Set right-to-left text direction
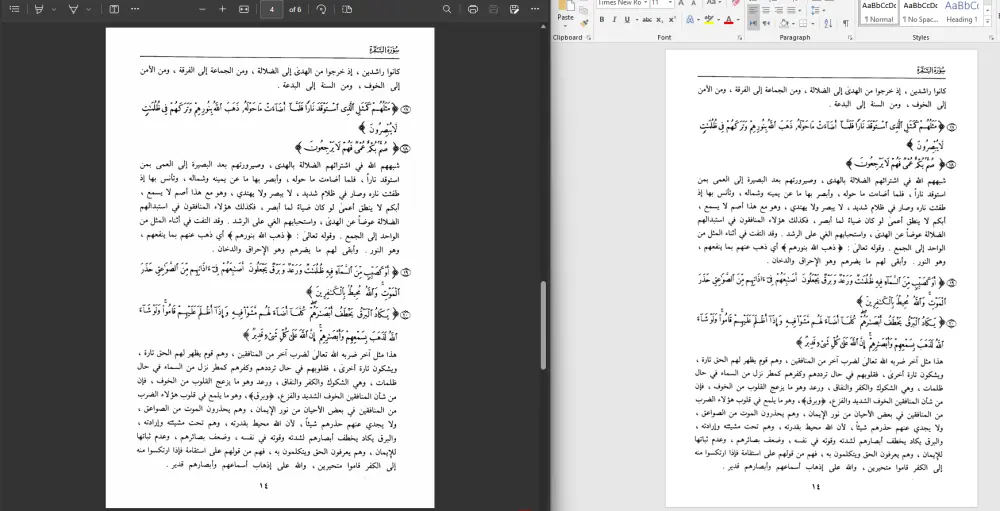This screenshot has height=511, width=1000. tap(766, 23)
